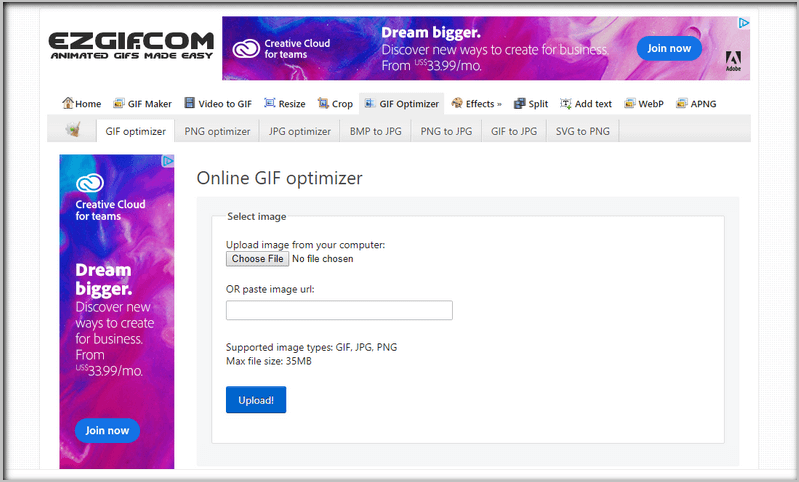
Task: Click Join now in top banner ad
Action: point(669,48)
